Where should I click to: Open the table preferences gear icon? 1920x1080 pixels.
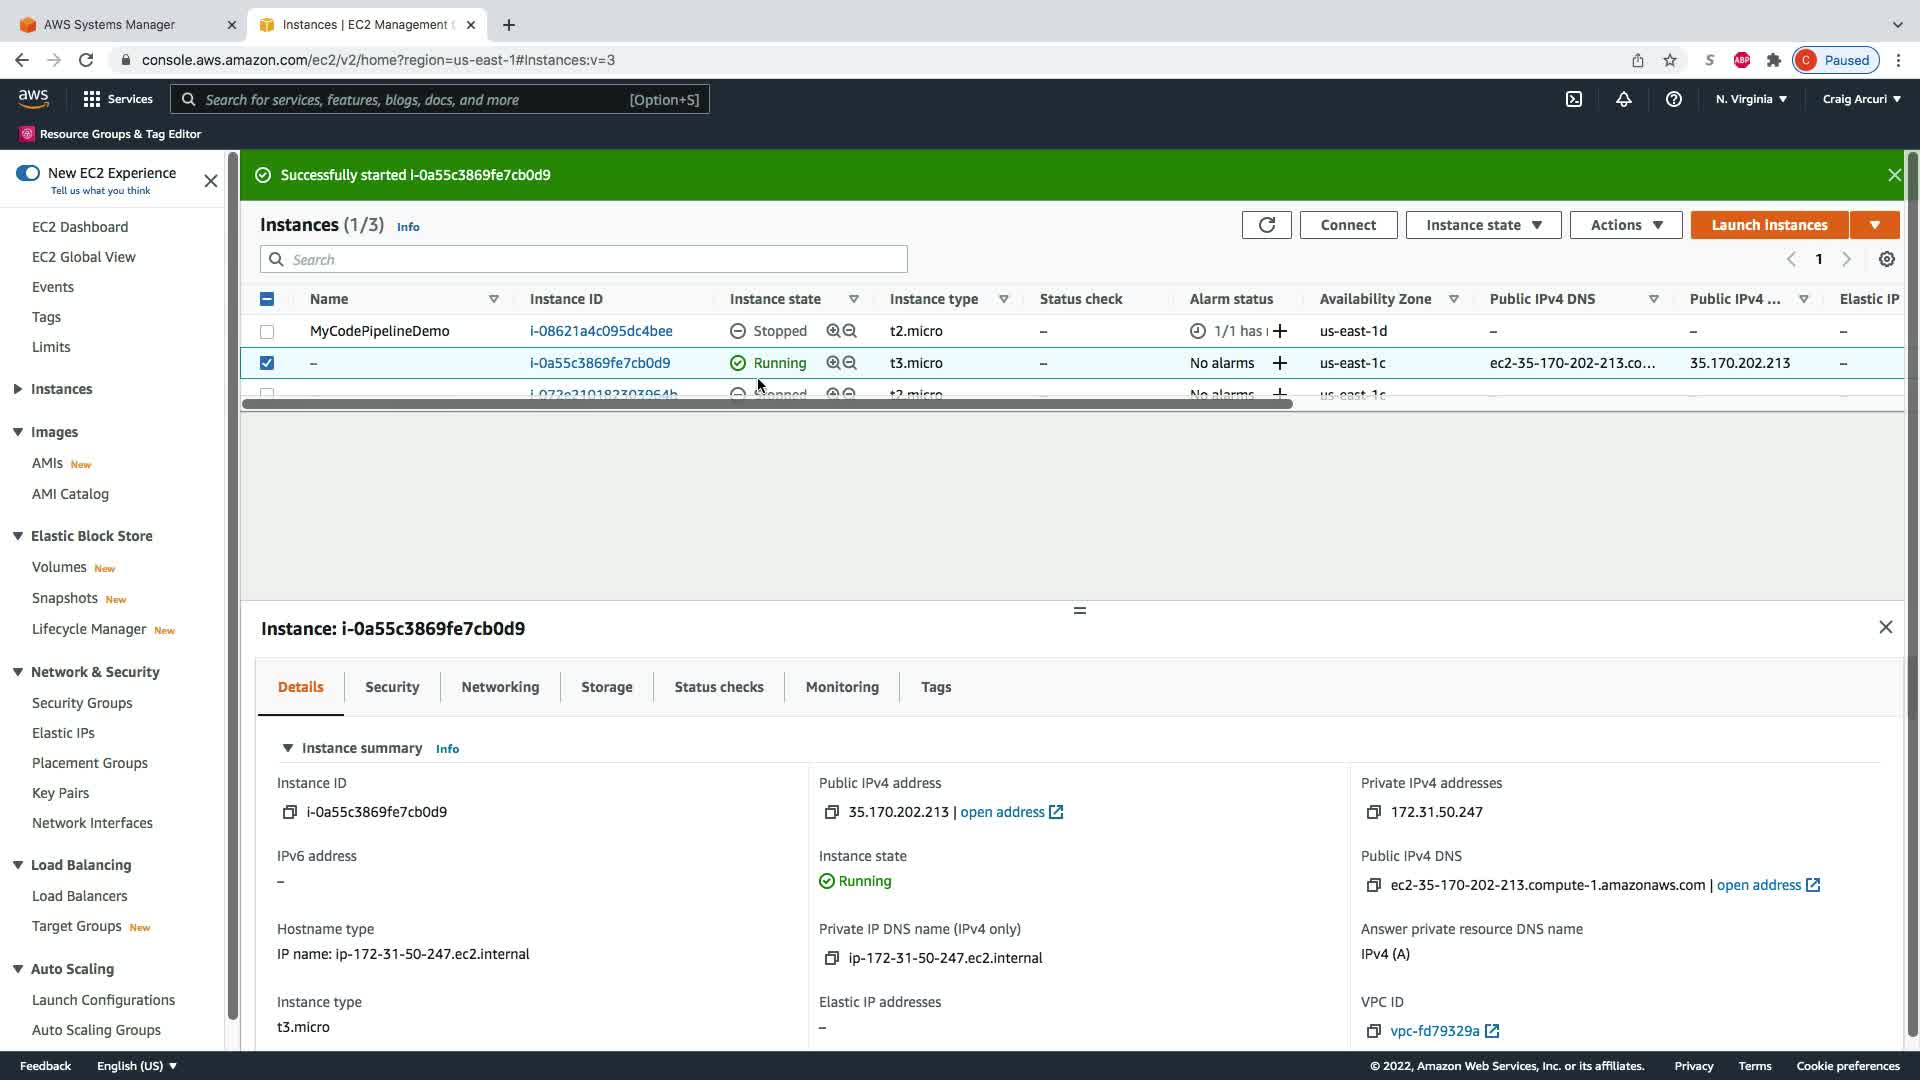coord(1886,259)
